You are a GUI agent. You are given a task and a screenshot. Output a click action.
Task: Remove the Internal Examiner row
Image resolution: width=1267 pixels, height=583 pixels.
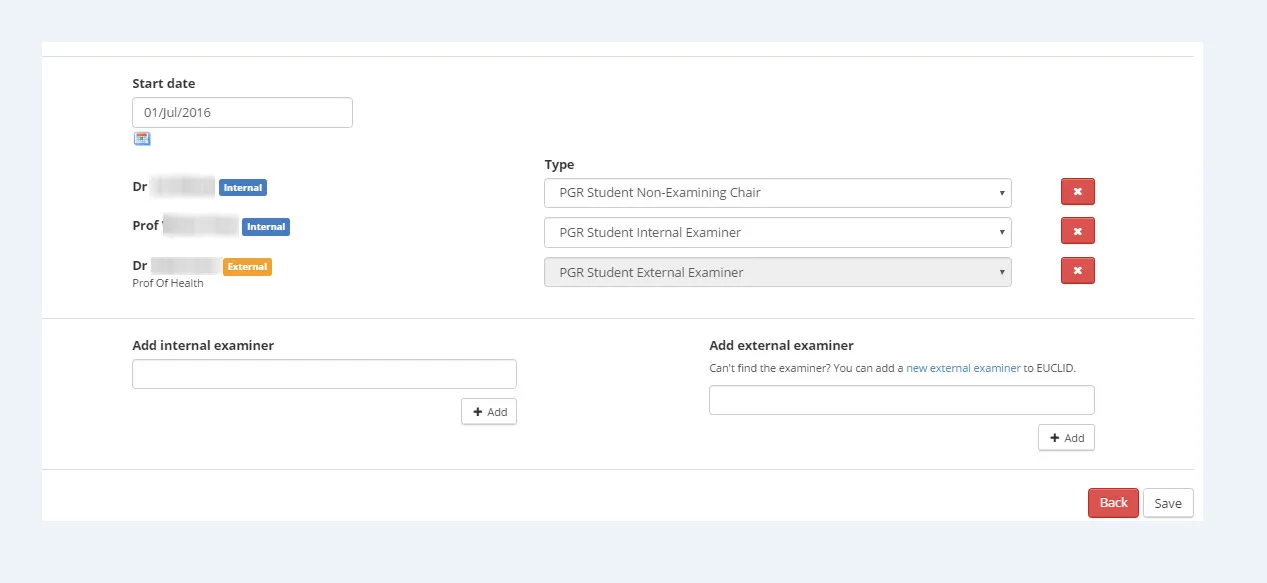1077,230
